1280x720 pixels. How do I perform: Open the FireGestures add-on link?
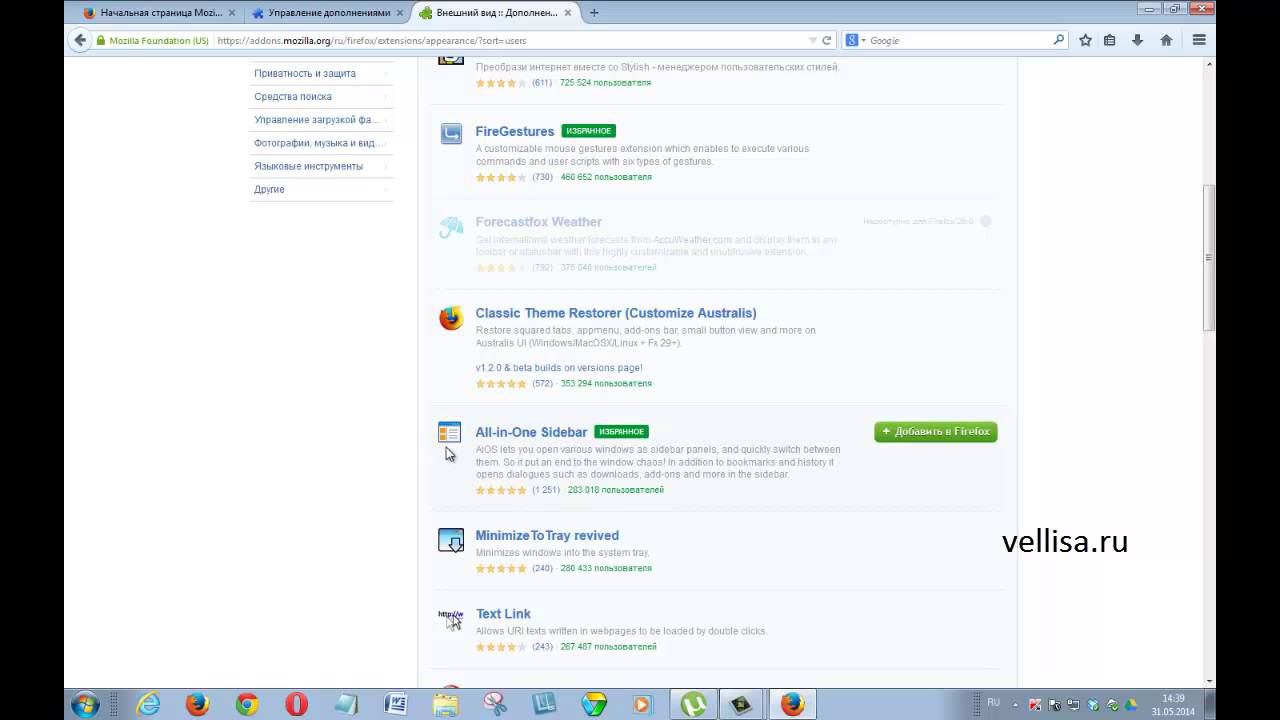click(x=514, y=131)
